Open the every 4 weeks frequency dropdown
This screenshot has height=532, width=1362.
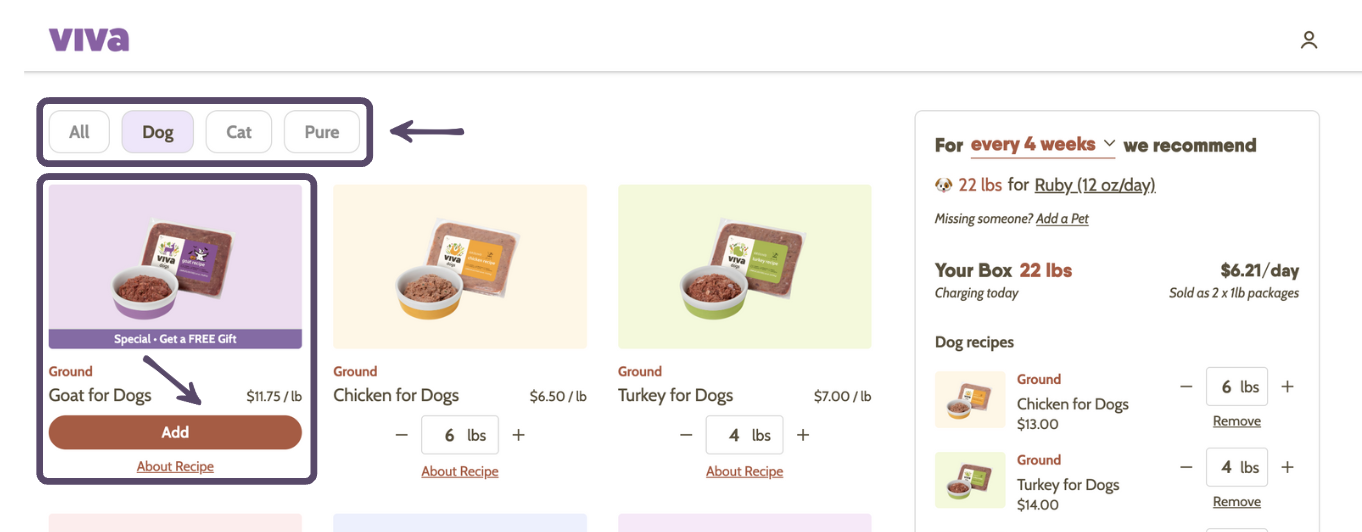tap(1042, 145)
